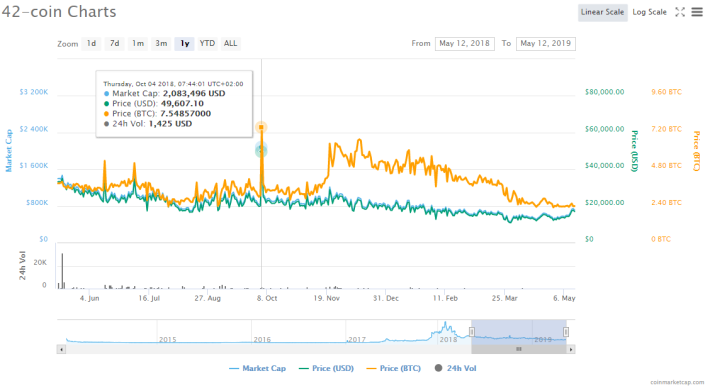Screen dimensions: 710x388
Task: Click the 2017 label in navigator
Action: click(x=357, y=340)
